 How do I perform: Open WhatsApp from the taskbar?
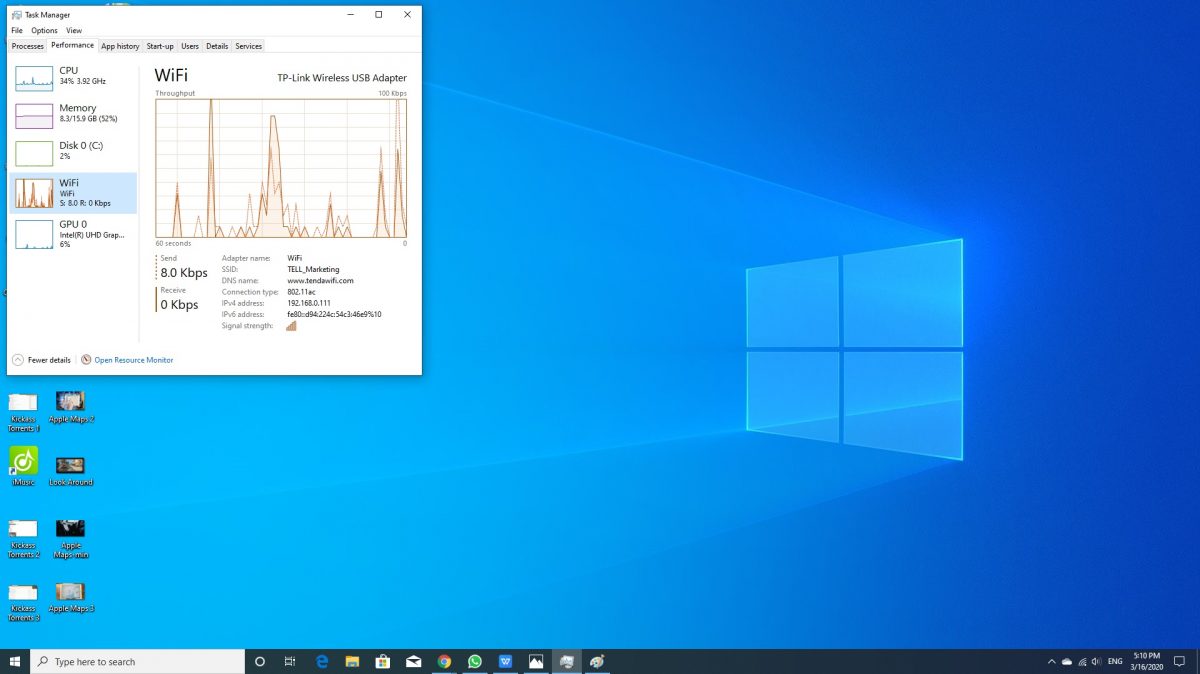tap(475, 661)
